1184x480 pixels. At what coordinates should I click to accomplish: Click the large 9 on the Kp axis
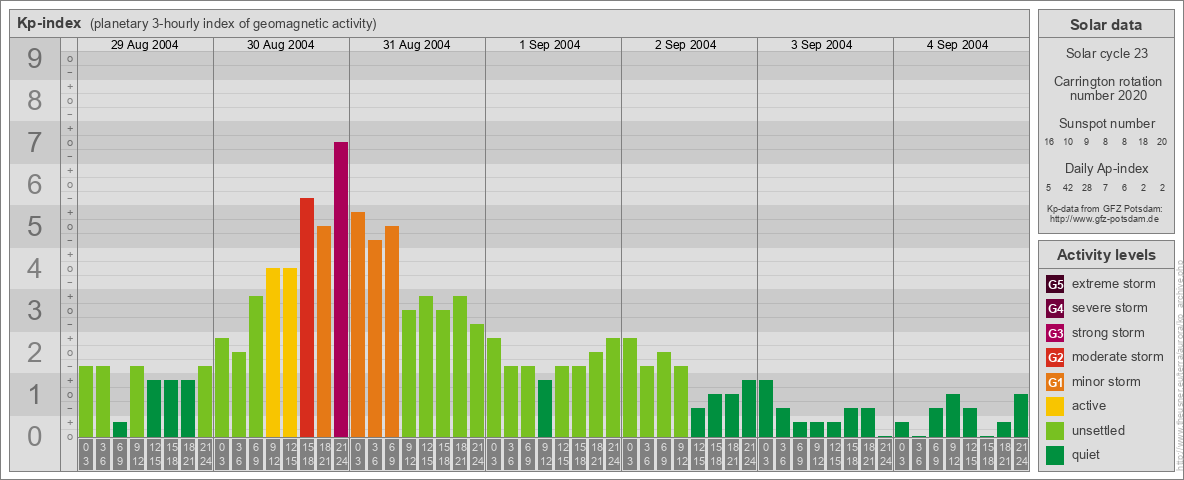[35, 59]
